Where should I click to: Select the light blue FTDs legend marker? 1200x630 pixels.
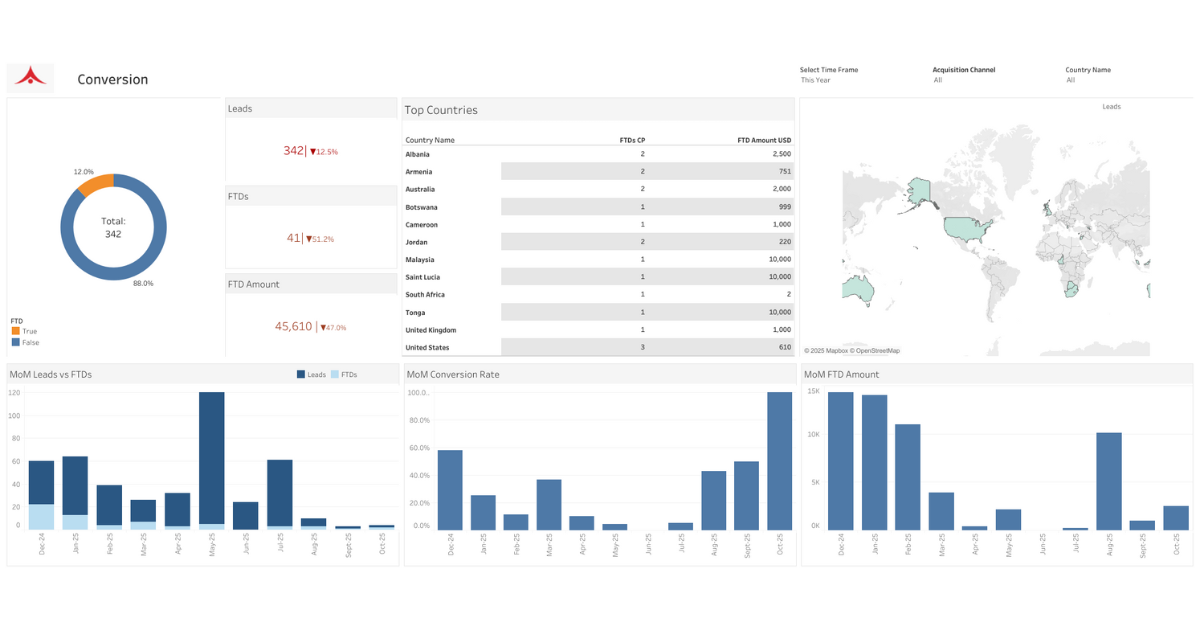coord(334,374)
